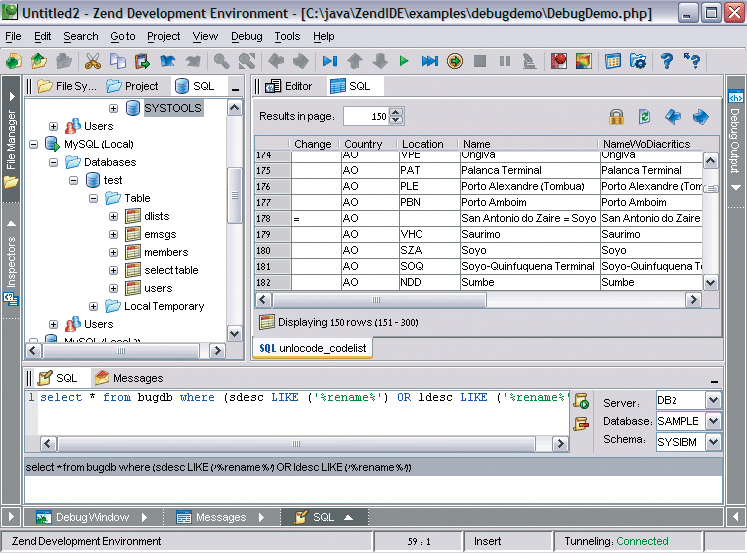Click the green Run play icon

coord(404,61)
